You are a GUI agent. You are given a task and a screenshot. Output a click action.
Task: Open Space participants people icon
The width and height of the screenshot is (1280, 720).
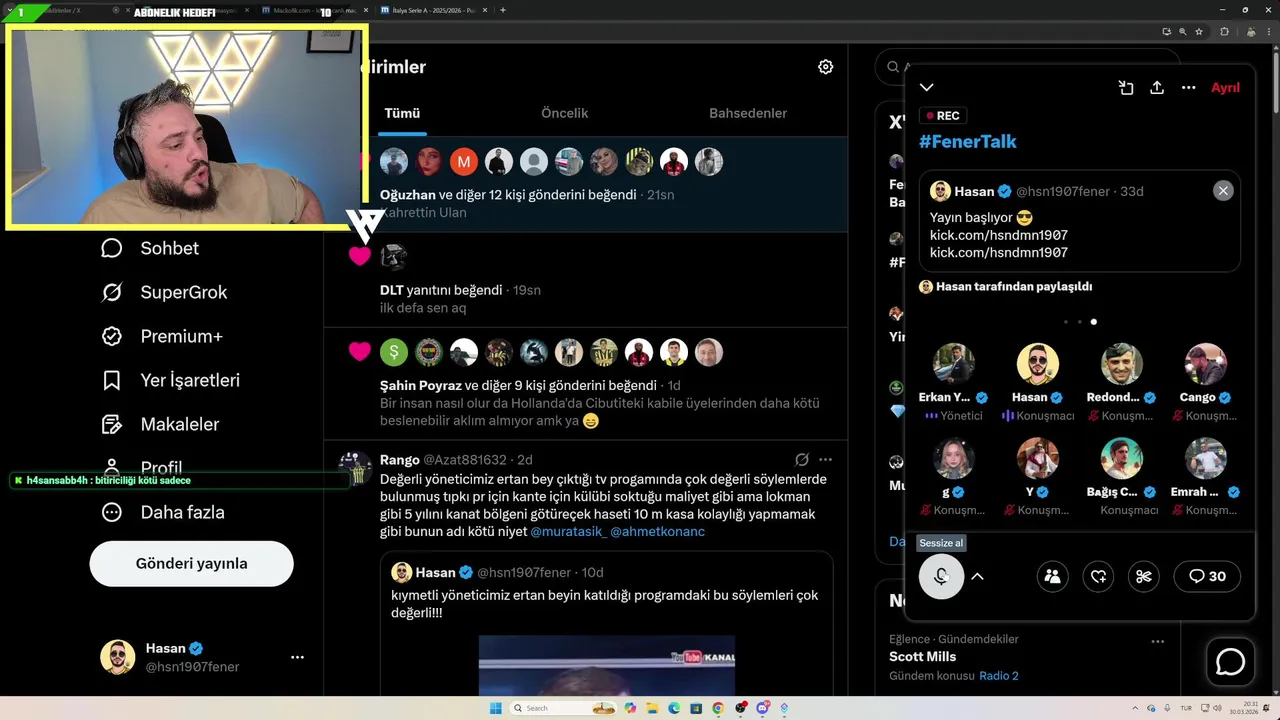(1052, 576)
